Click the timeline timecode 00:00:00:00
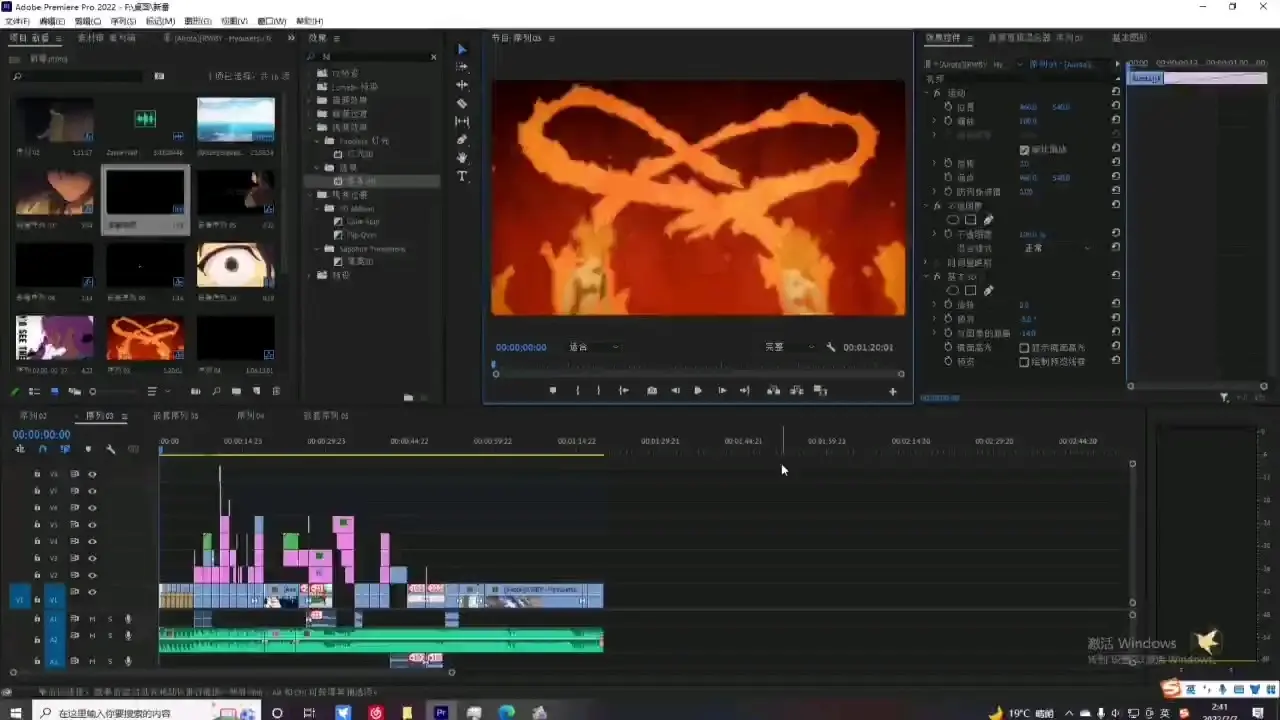 [x=41, y=435]
